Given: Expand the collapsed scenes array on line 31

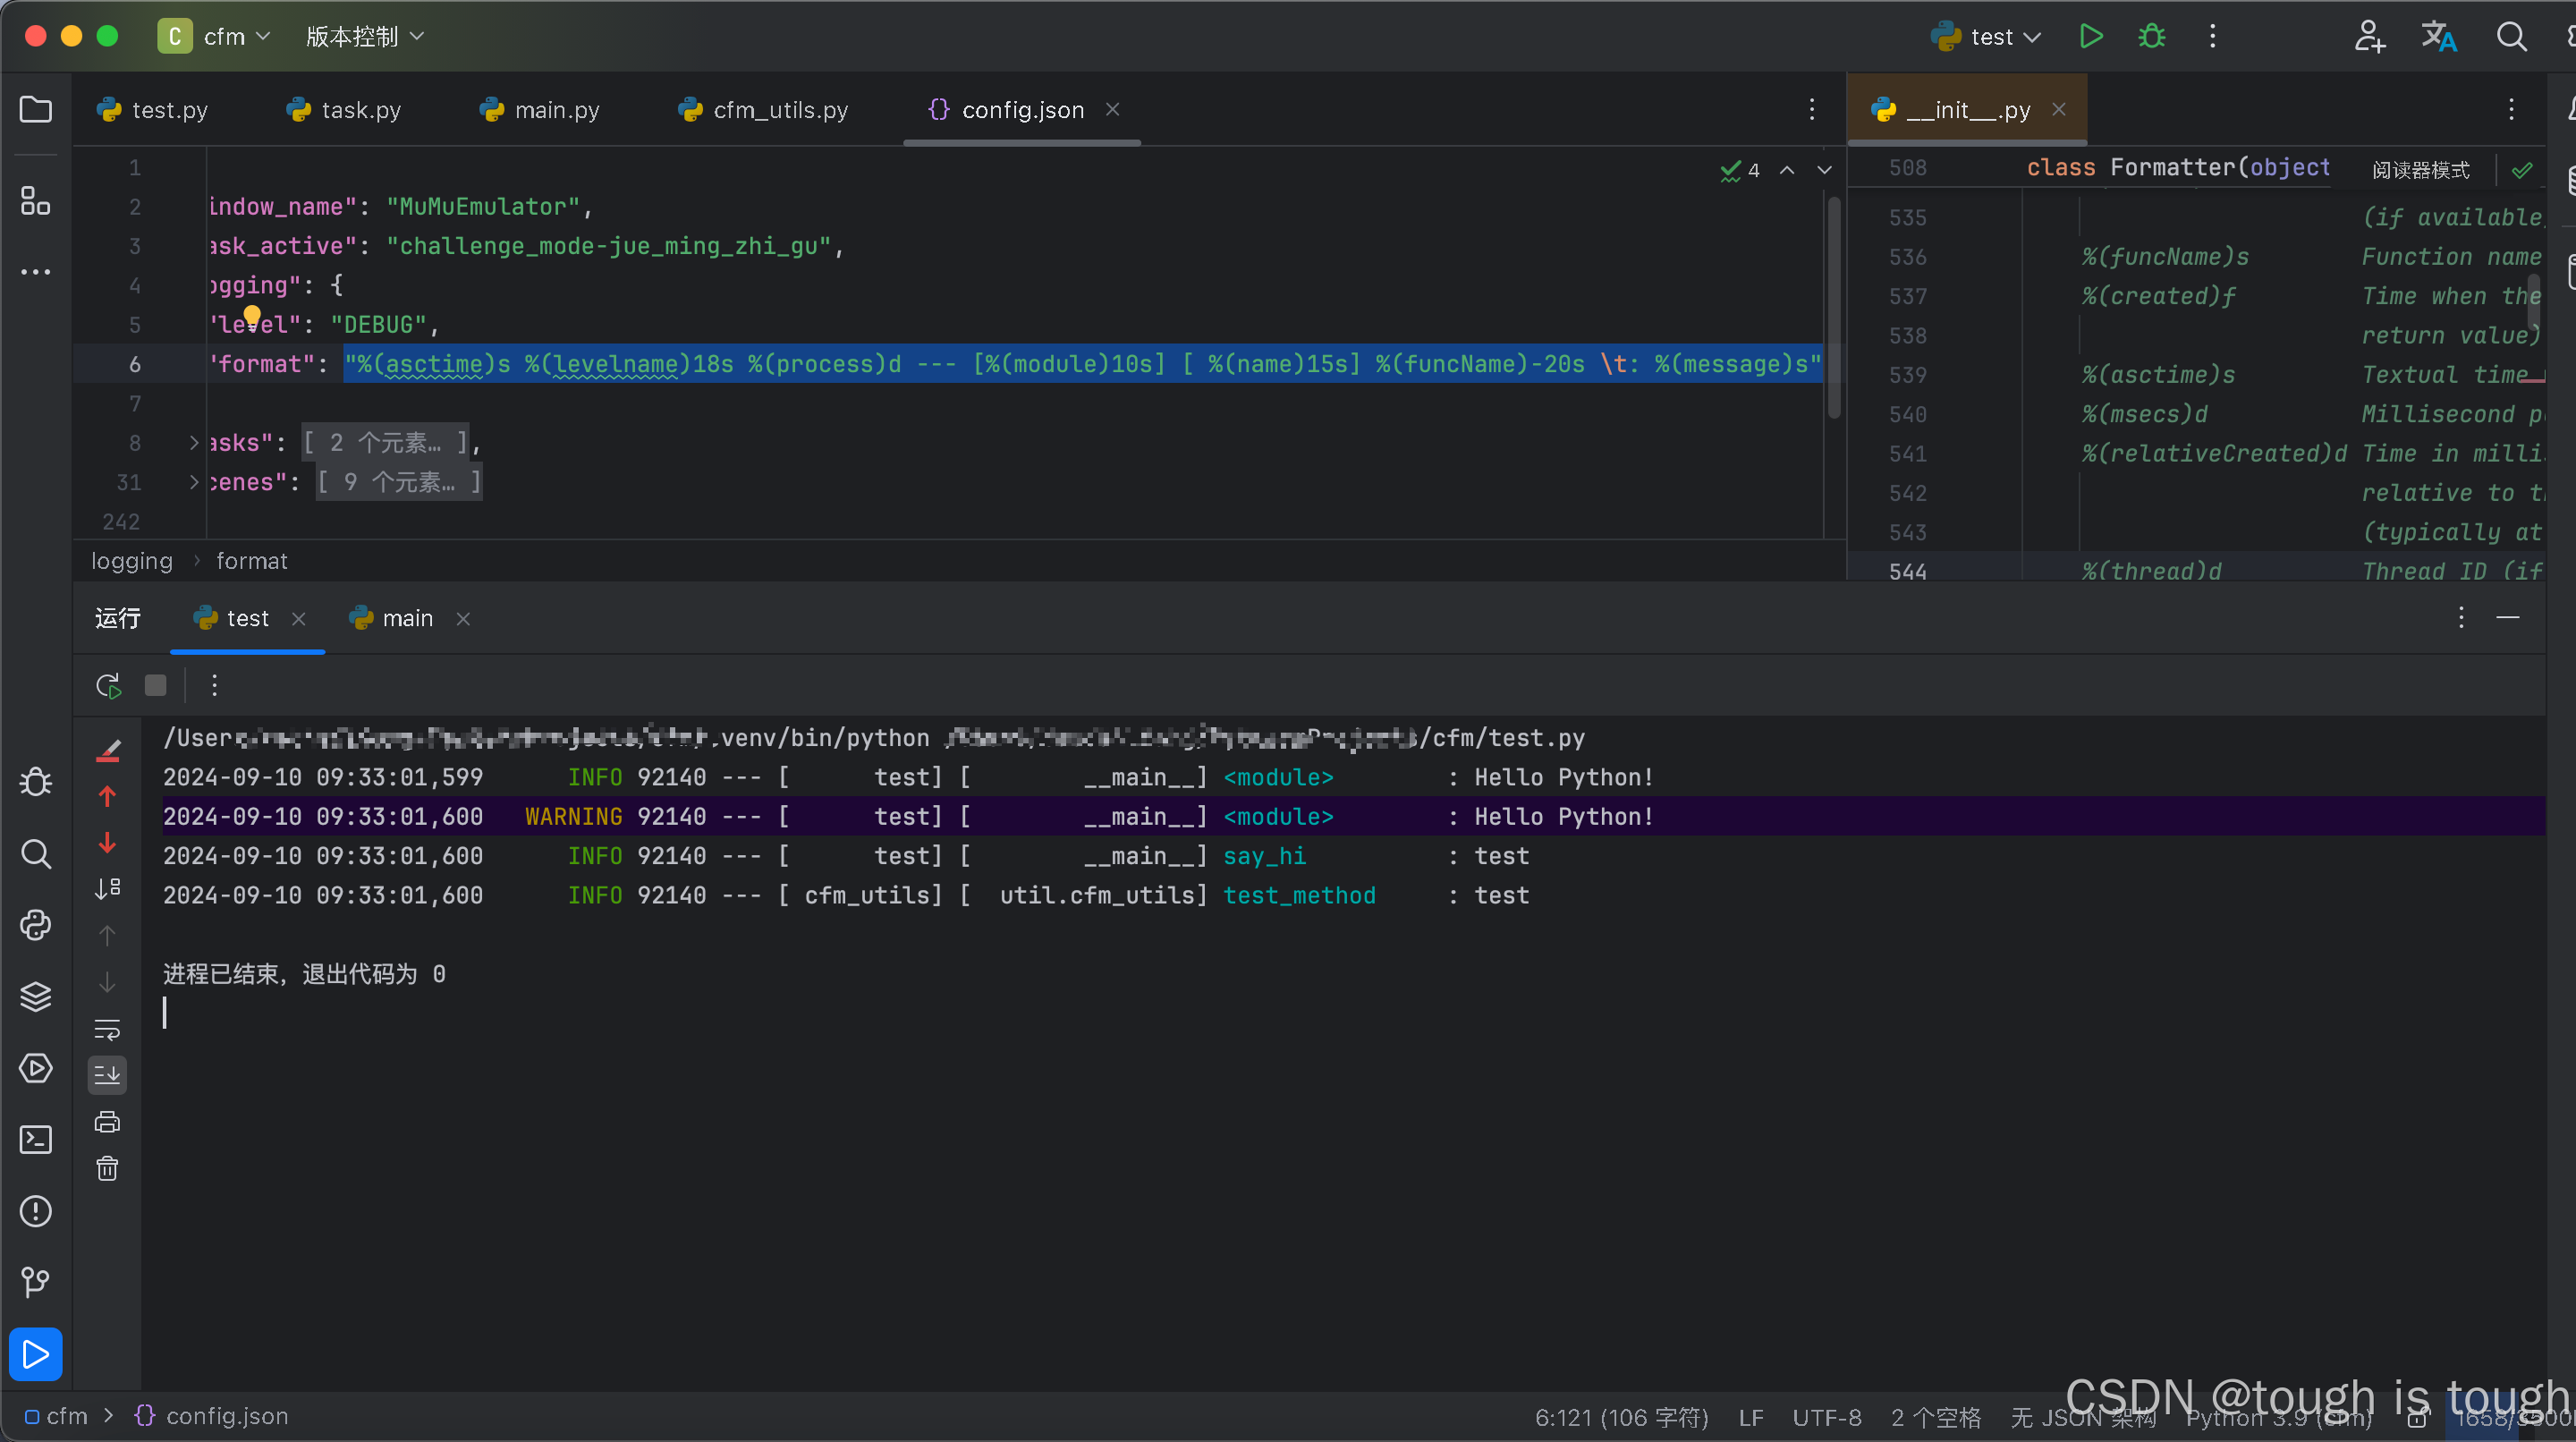Looking at the screenshot, I should click(194, 482).
